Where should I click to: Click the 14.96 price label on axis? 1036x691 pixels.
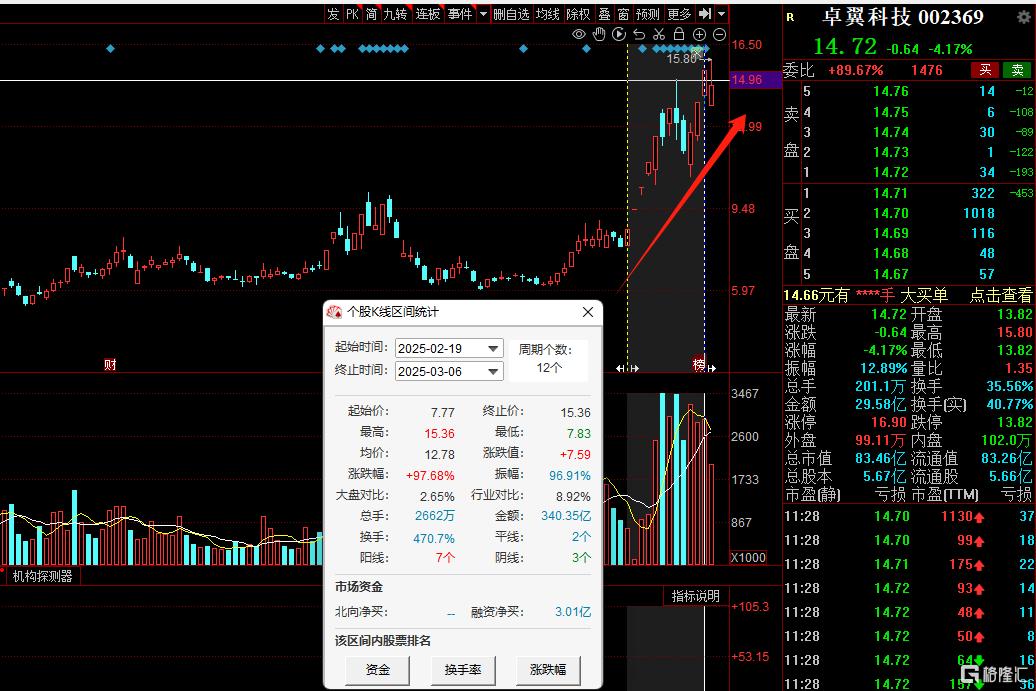pyautogui.click(x=755, y=80)
